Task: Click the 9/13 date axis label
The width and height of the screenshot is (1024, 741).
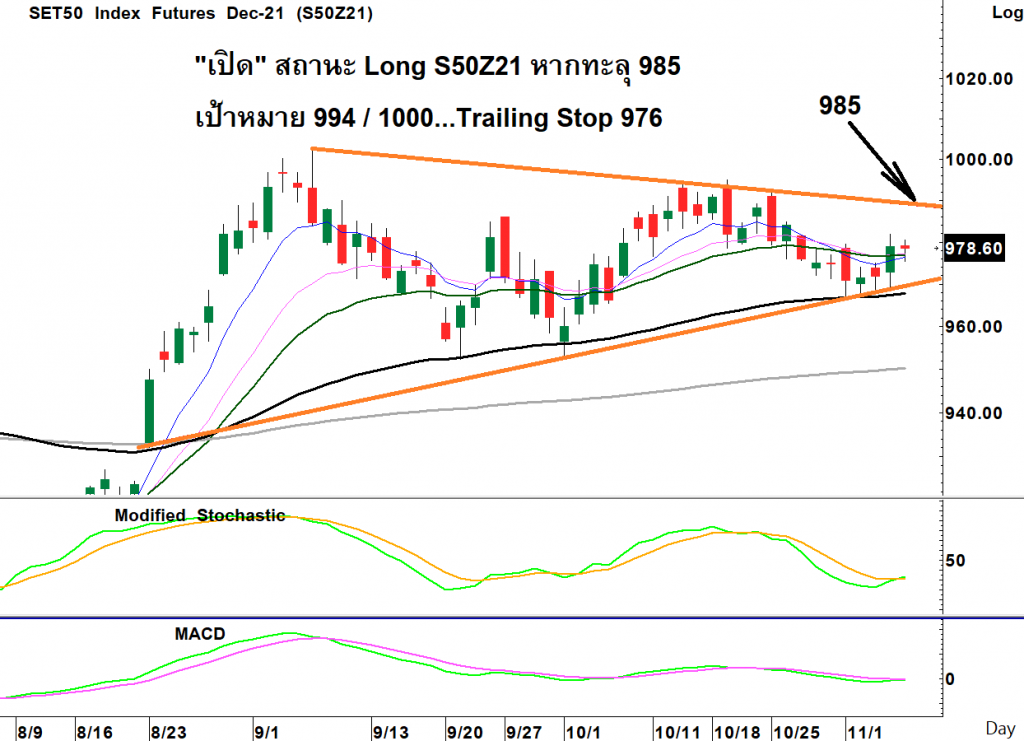Action: coord(391,732)
